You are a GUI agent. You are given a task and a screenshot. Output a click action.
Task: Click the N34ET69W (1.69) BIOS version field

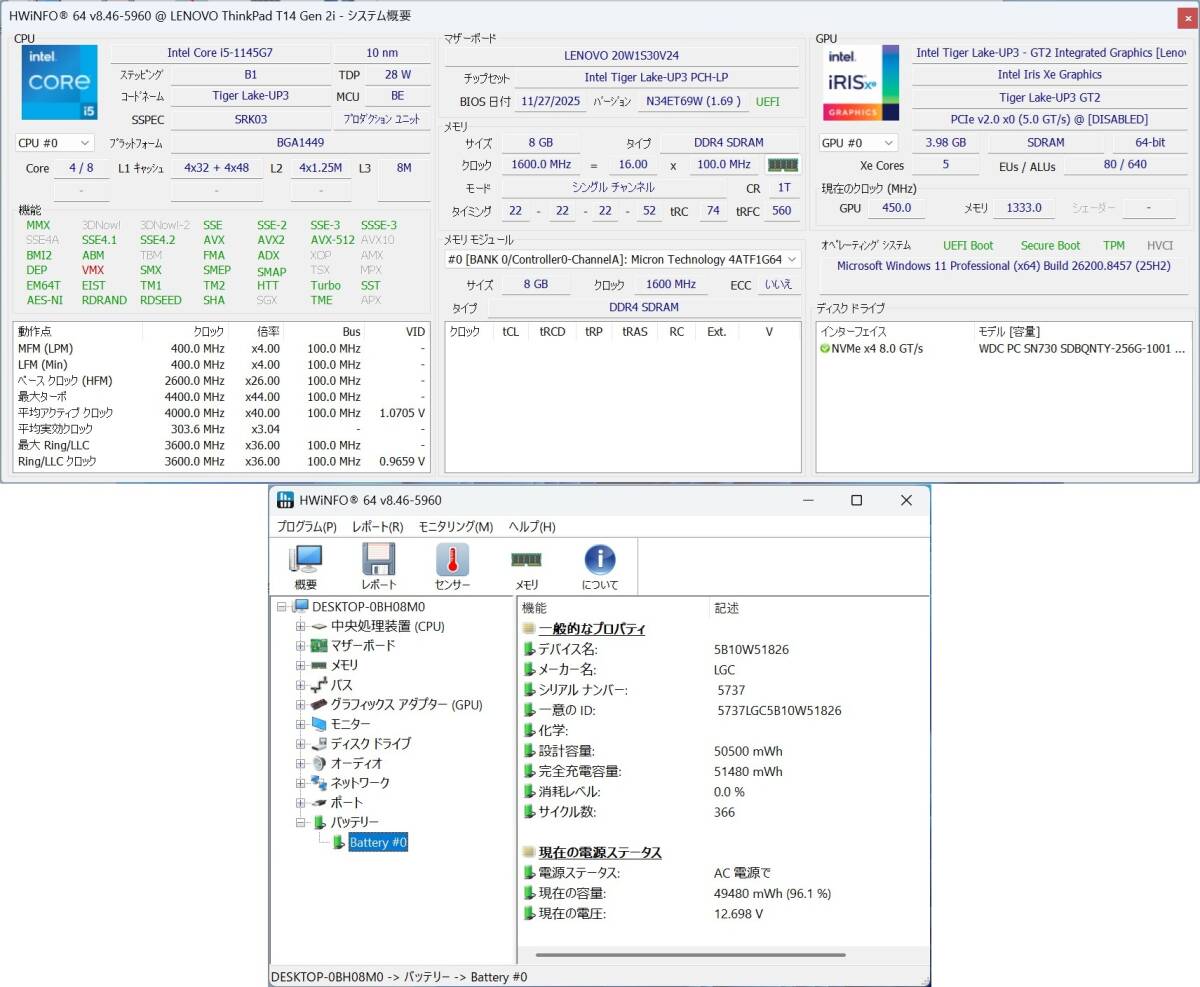[693, 101]
